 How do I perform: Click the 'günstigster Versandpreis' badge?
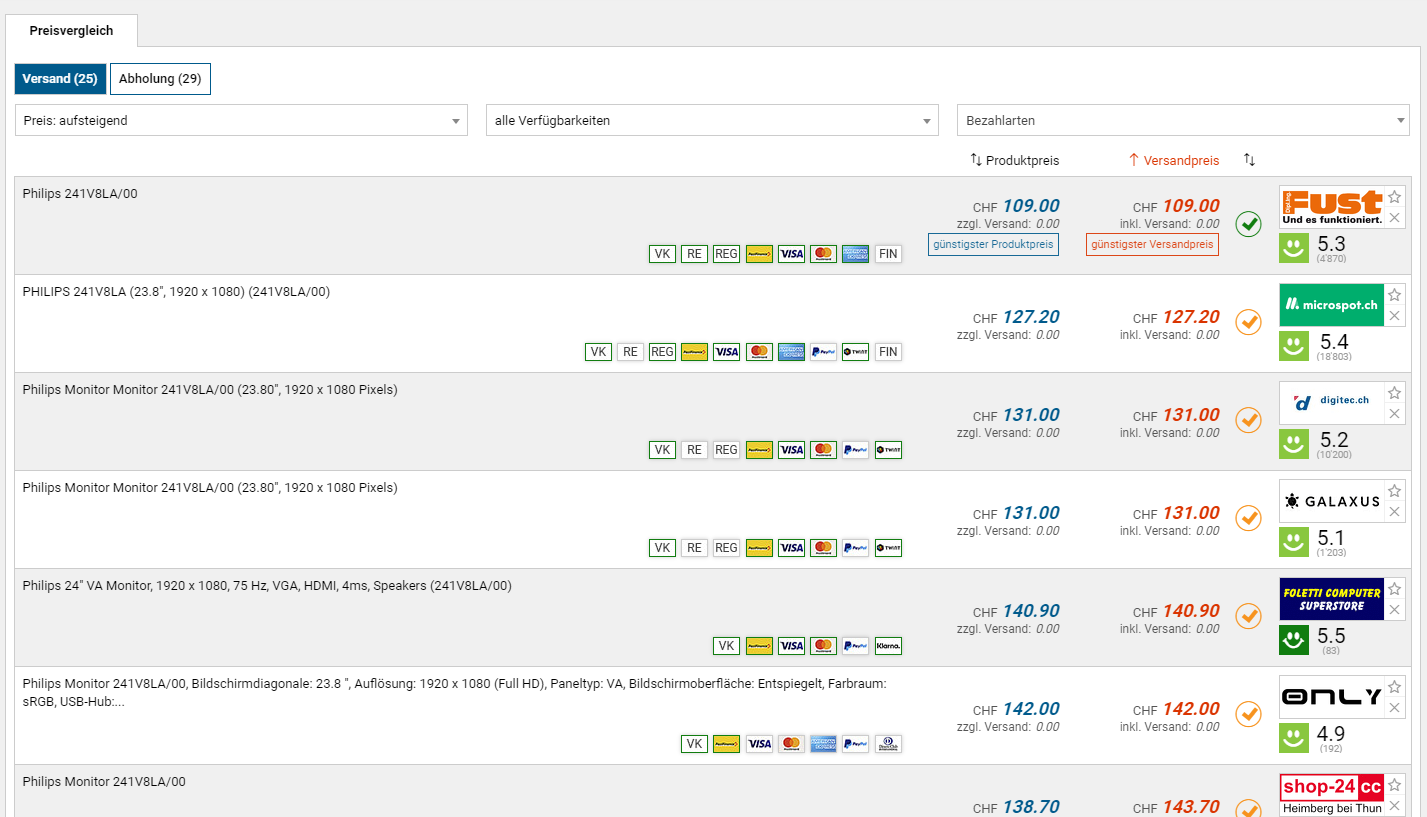click(x=1152, y=244)
